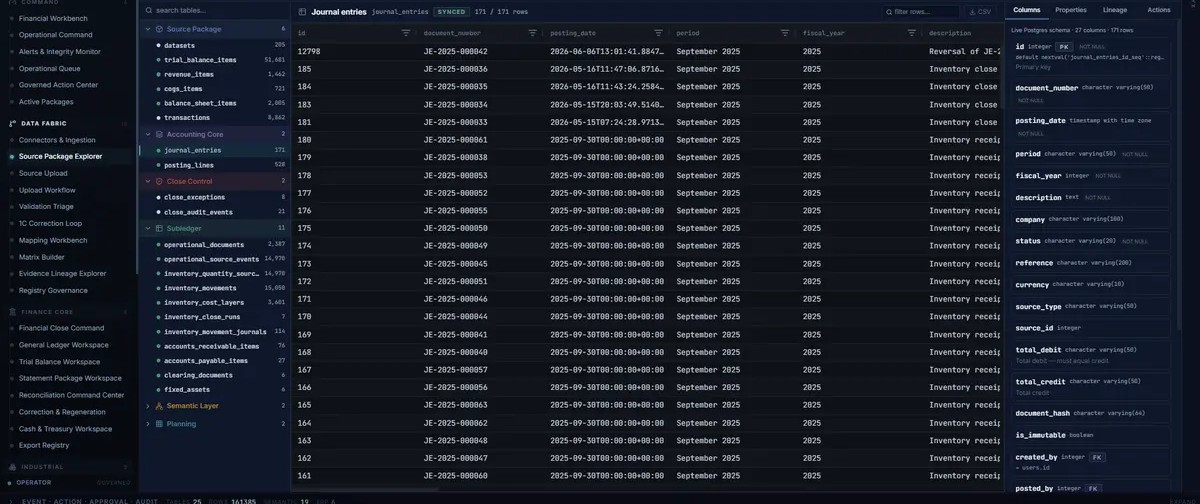Expand the Planning group
Image resolution: width=1200 pixels, height=504 pixels.
tap(148, 424)
